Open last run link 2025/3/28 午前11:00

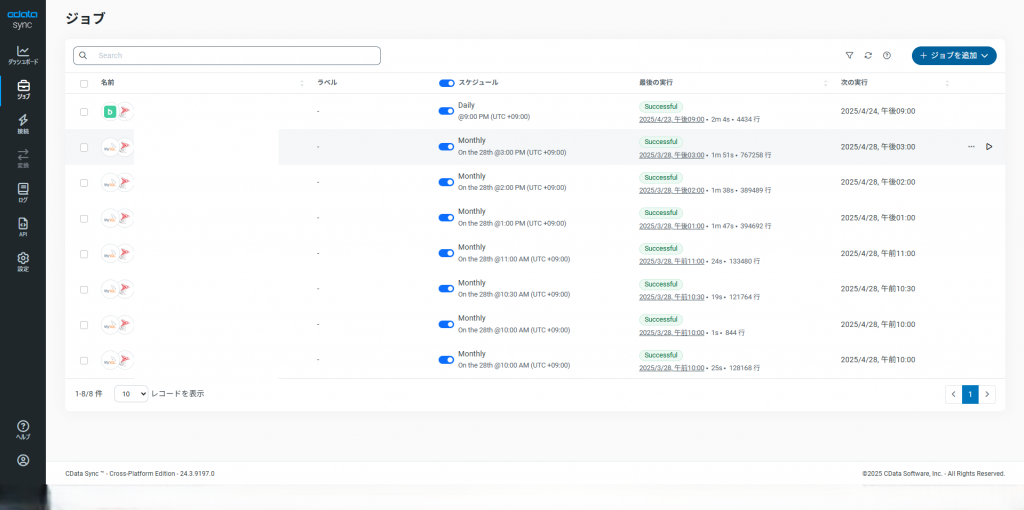click(671, 261)
